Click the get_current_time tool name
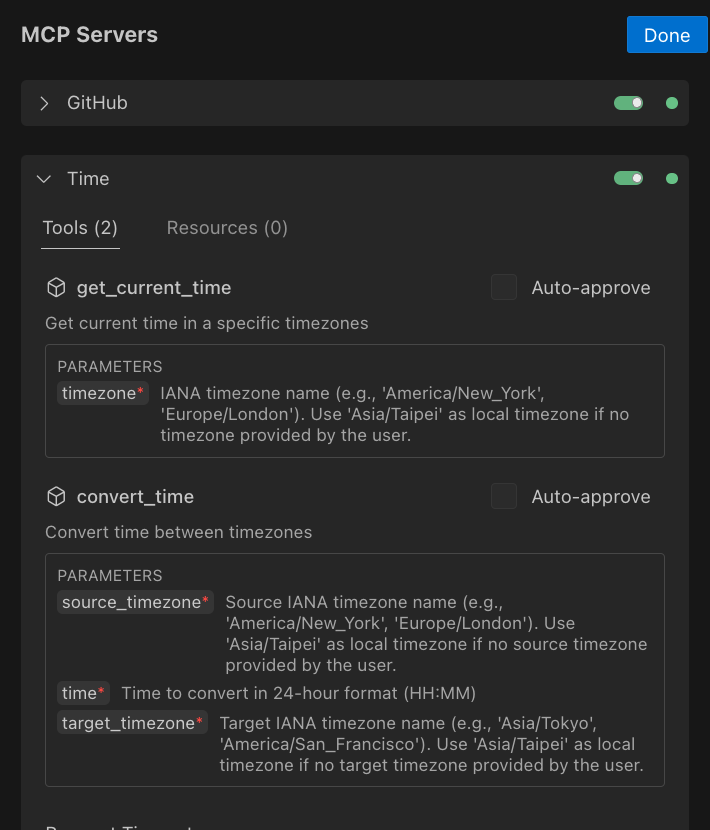This screenshot has width=710, height=830. 154,288
